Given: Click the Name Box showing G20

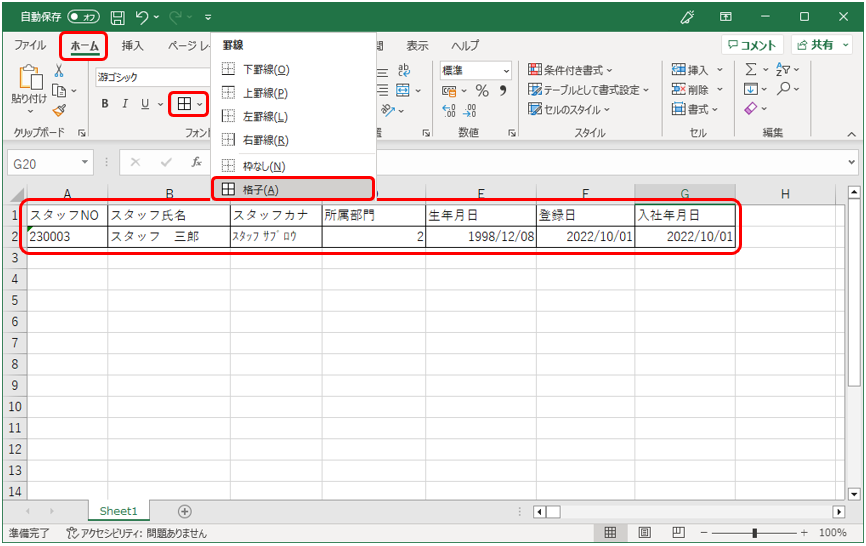Looking at the screenshot, I should pos(50,163).
